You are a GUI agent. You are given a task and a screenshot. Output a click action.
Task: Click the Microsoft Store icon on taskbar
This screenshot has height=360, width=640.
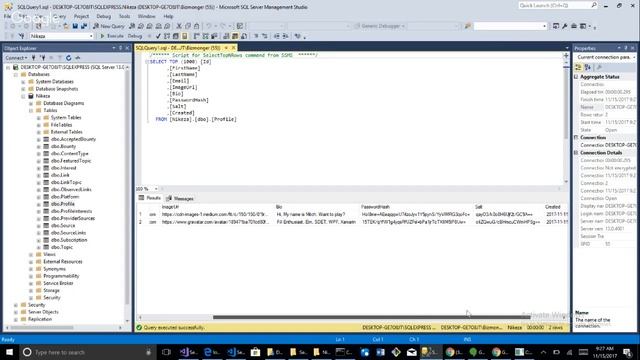(x=256, y=352)
